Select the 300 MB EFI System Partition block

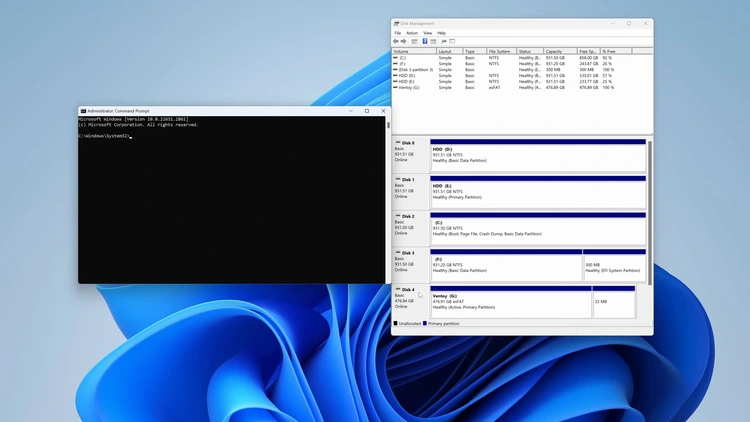coord(615,266)
